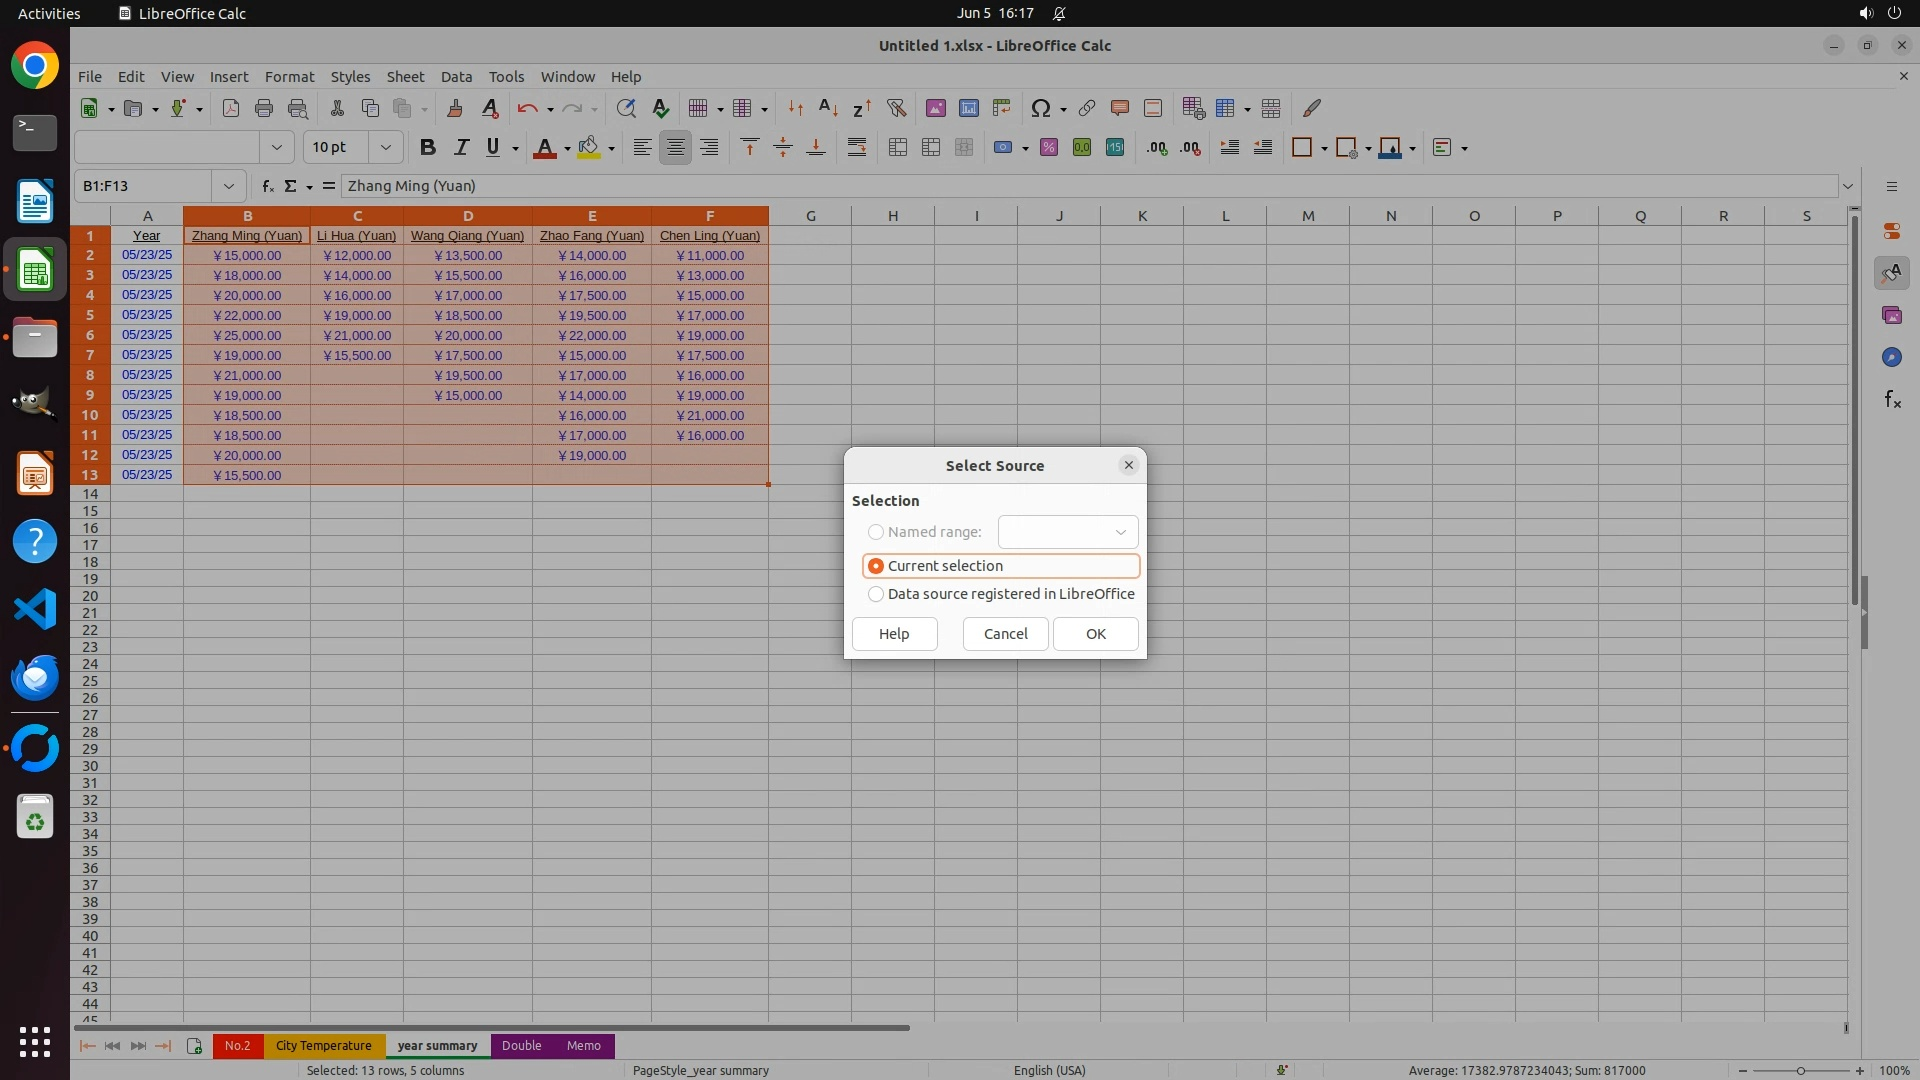The height and width of the screenshot is (1080, 1920).
Task: Click the Wrap Text toolbar icon
Action: point(857,148)
